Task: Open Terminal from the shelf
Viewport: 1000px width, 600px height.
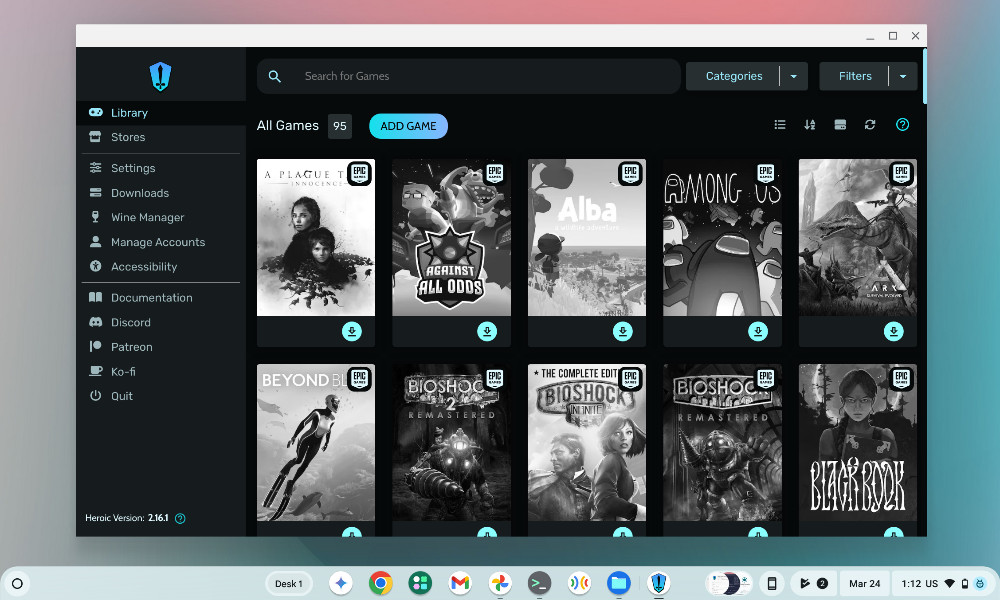Action: click(540, 583)
